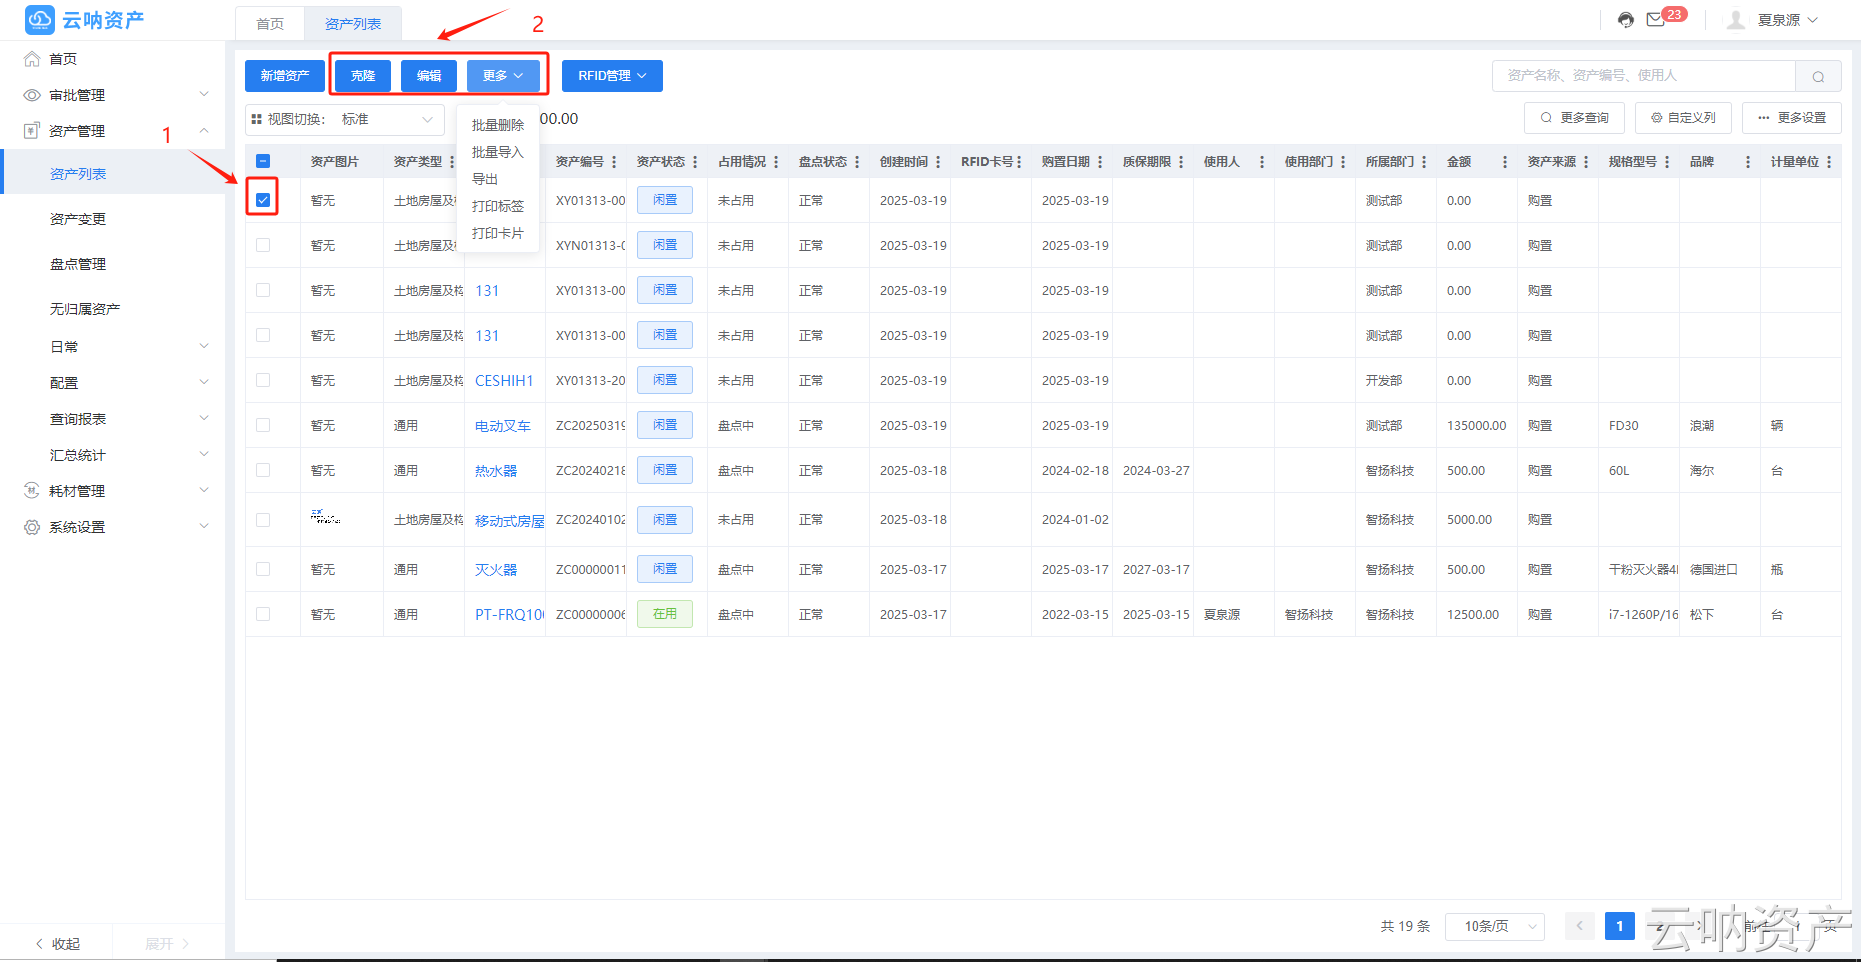Open column menu for 使用人 header
The image size is (1861, 962).
click(x=1262, y=162)
